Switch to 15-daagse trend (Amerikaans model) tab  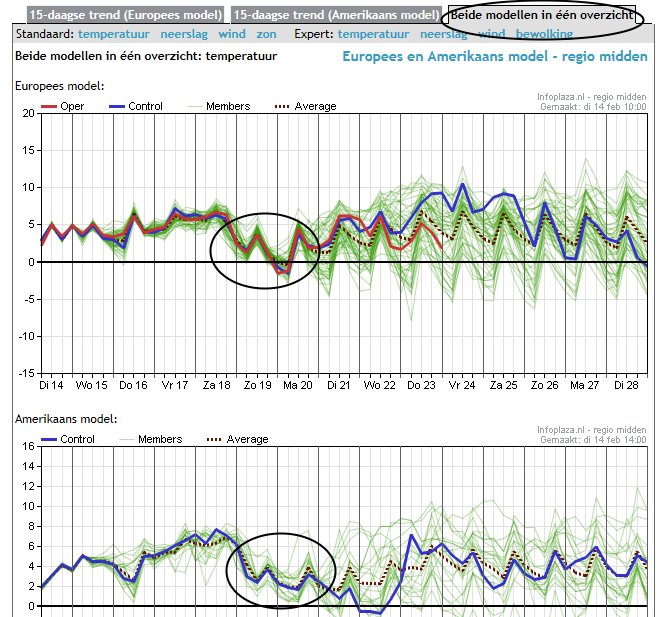click(334, 15)
